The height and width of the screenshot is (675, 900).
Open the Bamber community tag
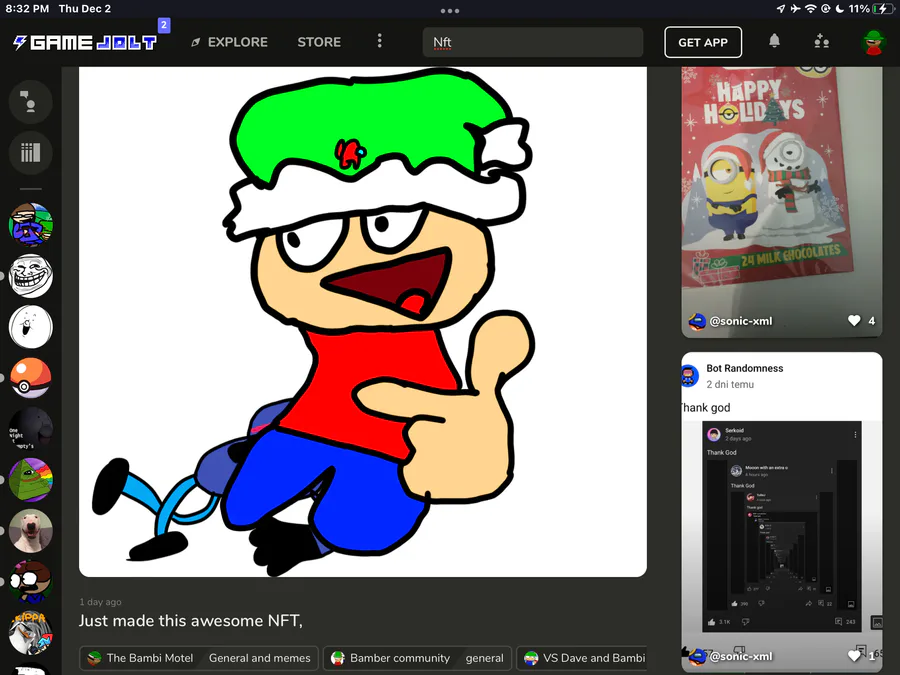(x=393, y=658)
